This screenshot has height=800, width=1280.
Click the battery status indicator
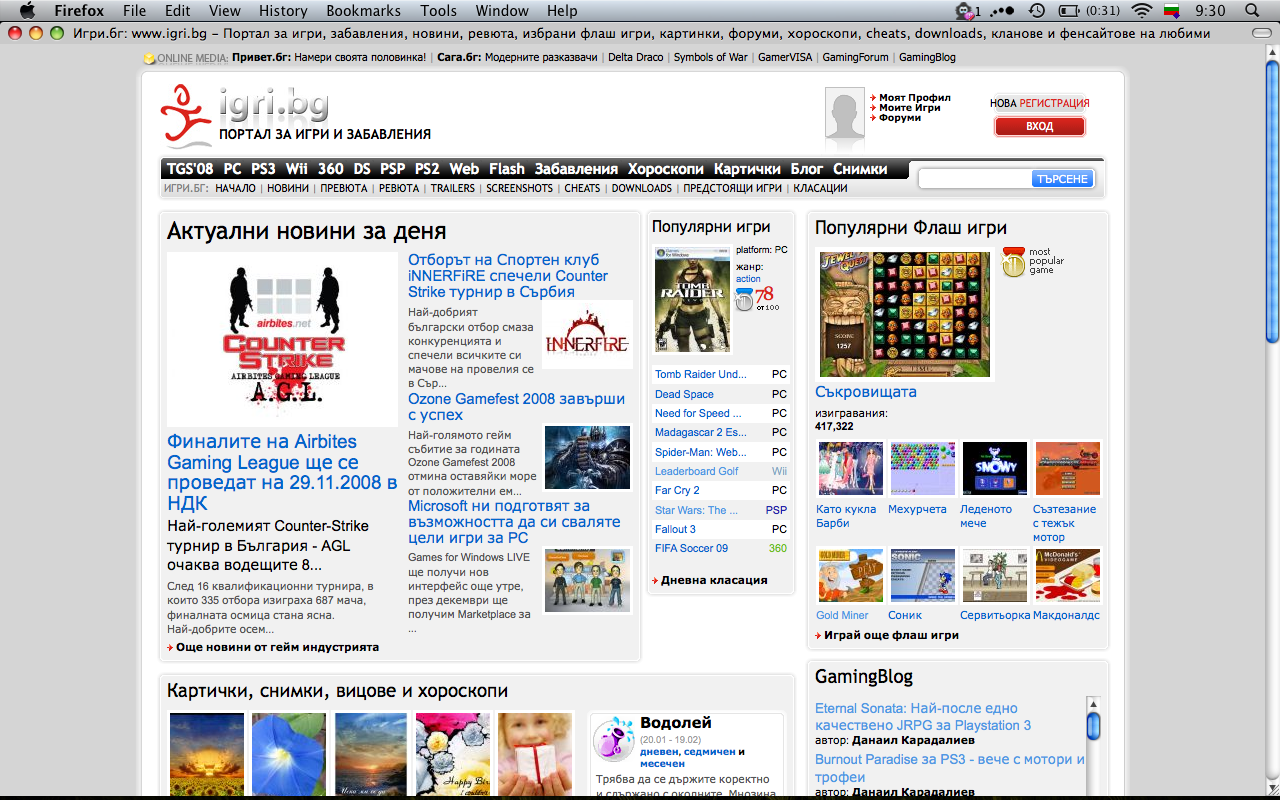pos(1088,11)
